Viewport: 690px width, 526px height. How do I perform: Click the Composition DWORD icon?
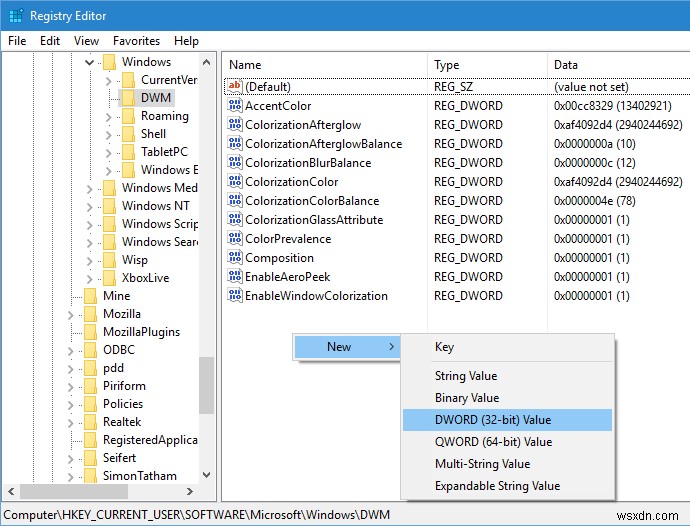click(x=235, y=257)
